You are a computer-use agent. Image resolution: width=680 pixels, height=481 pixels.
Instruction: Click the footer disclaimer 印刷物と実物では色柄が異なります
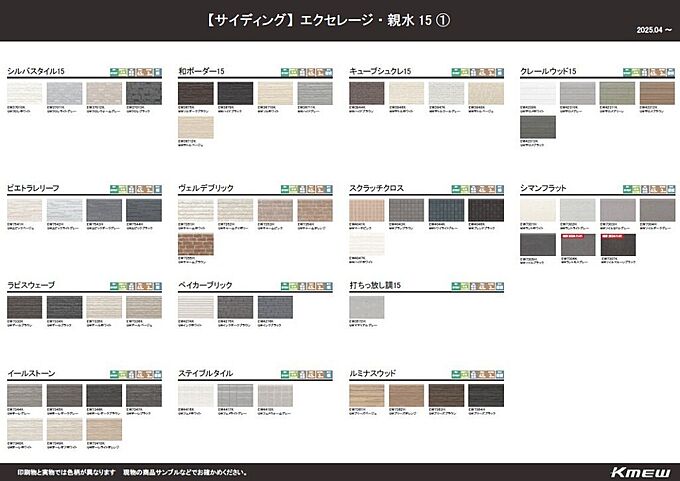point(66,472)
